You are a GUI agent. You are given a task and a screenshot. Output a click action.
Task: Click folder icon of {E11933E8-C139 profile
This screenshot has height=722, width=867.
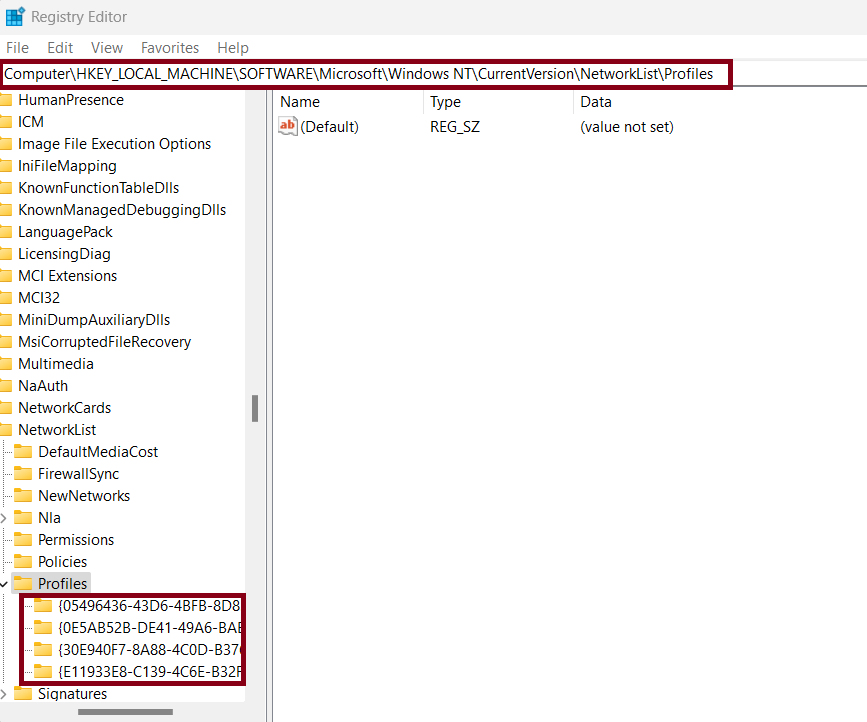tap(43, 672)
